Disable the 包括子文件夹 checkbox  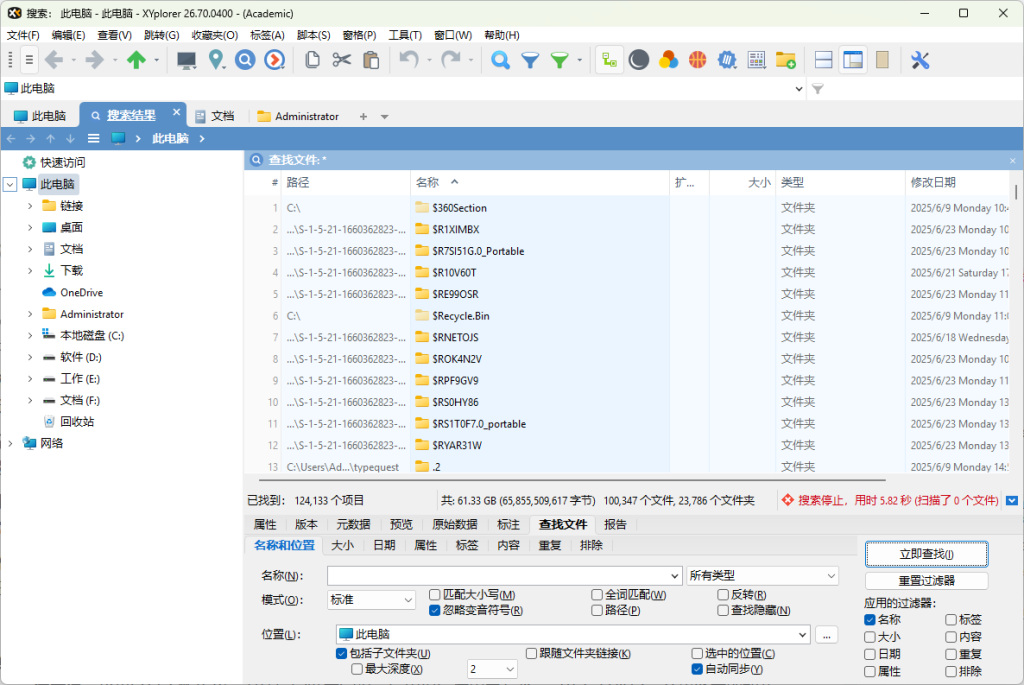point(343,653)
